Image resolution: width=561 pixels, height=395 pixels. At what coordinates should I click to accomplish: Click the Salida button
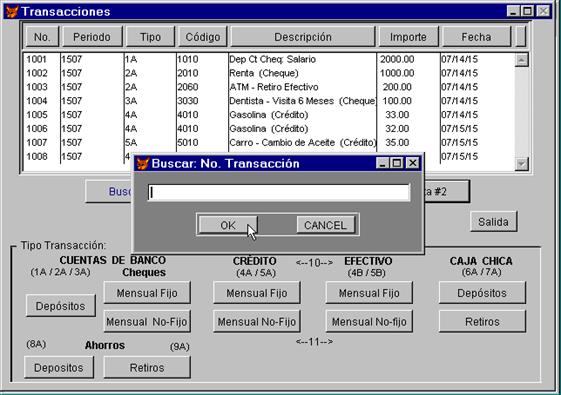click(x=493, y=222)
